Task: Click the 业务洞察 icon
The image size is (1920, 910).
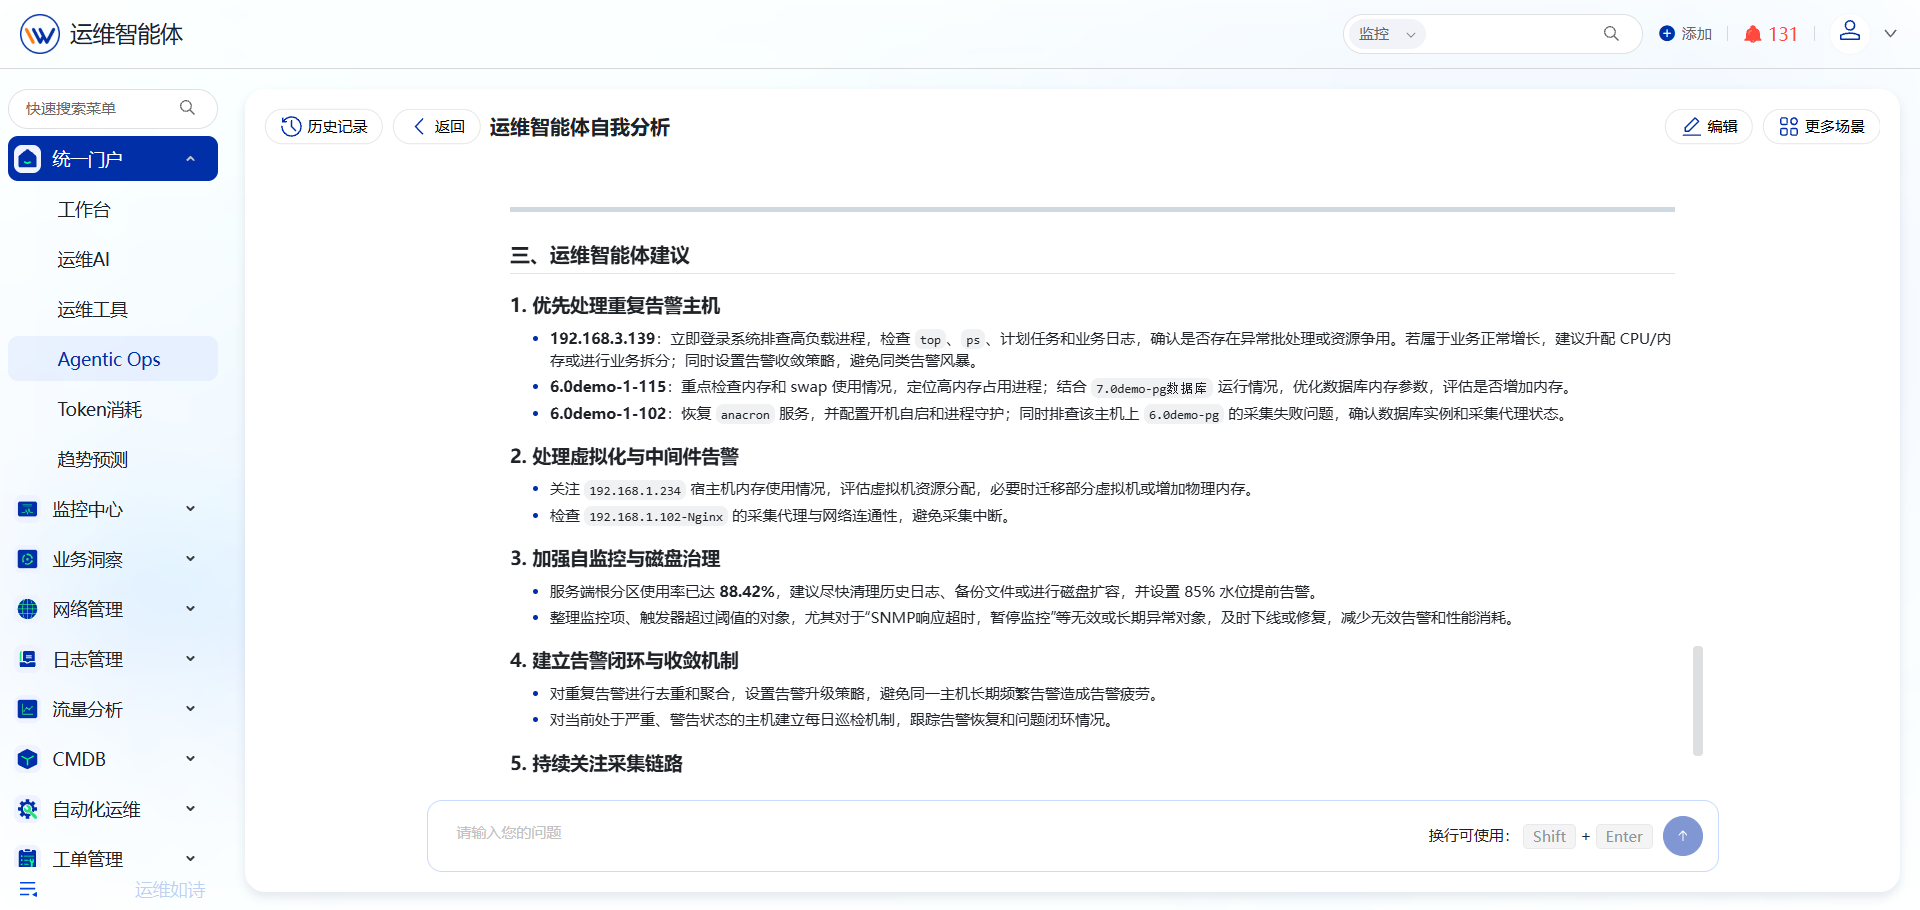Action: click(28, 559)
